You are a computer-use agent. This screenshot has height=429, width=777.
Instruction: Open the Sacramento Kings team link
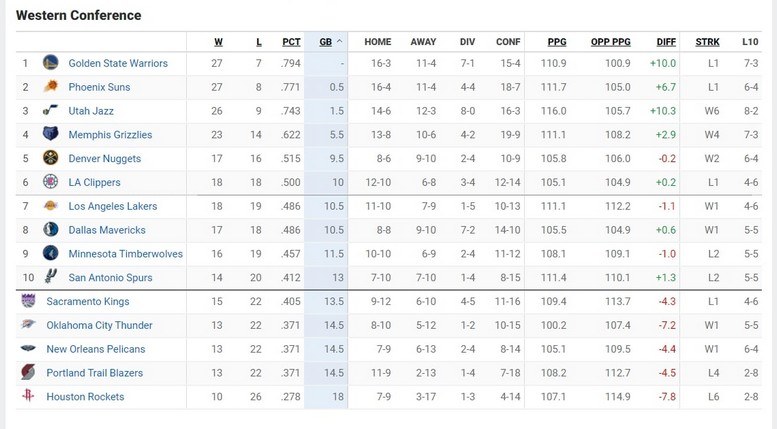[87, 301]
